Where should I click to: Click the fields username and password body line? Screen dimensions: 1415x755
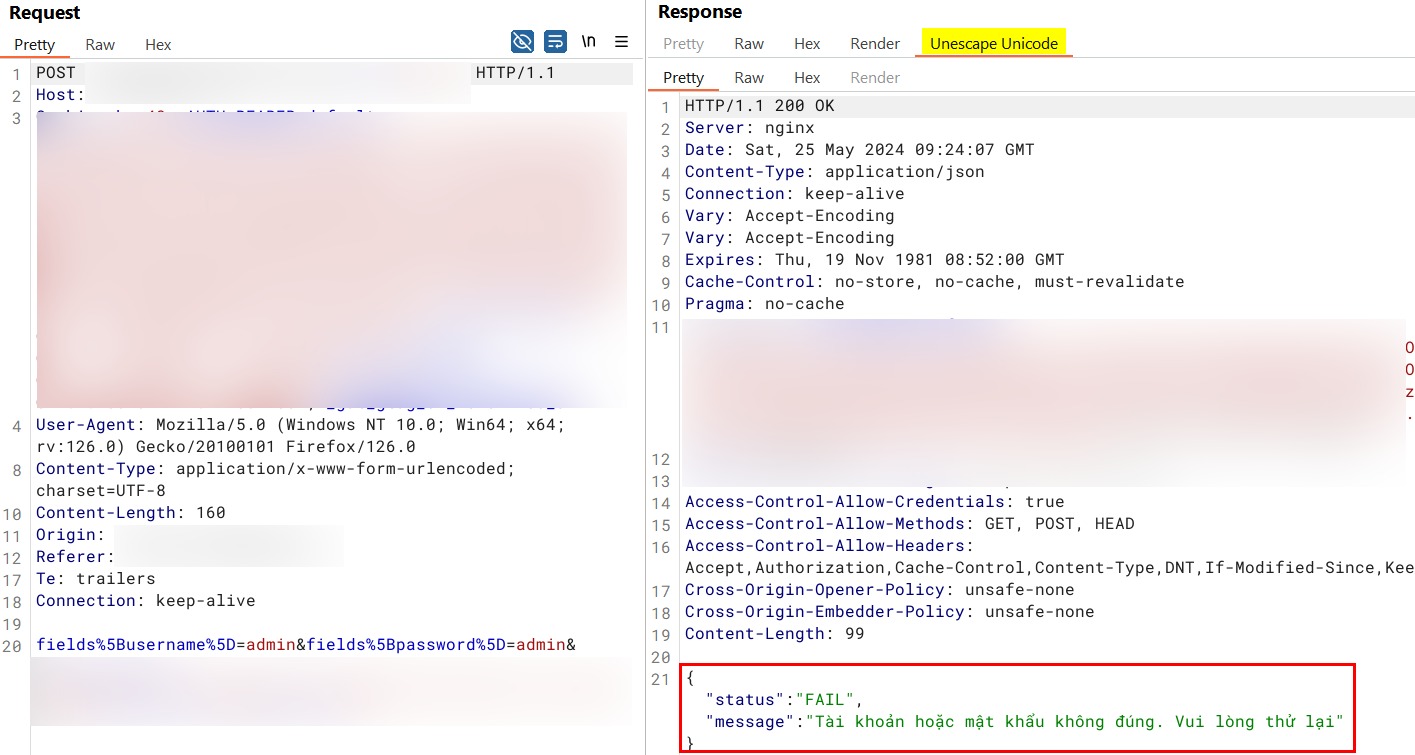point(306,645)
